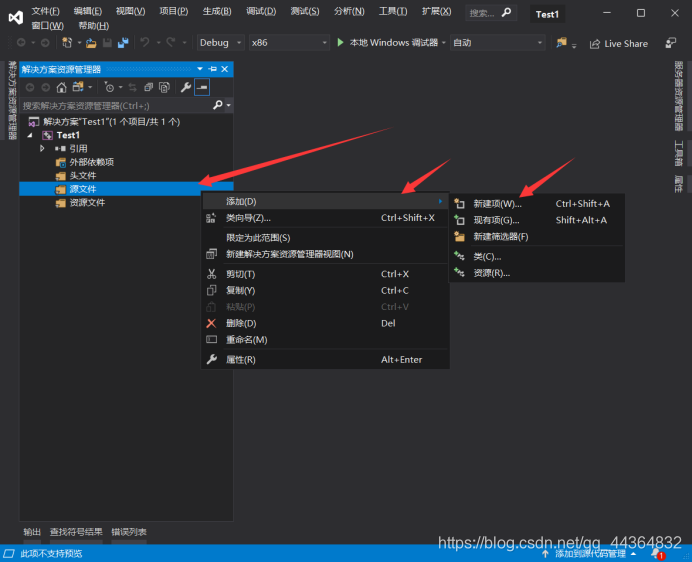
Task: Open the Solution Explorer window options dropdown
Action: tap(199, 69)
